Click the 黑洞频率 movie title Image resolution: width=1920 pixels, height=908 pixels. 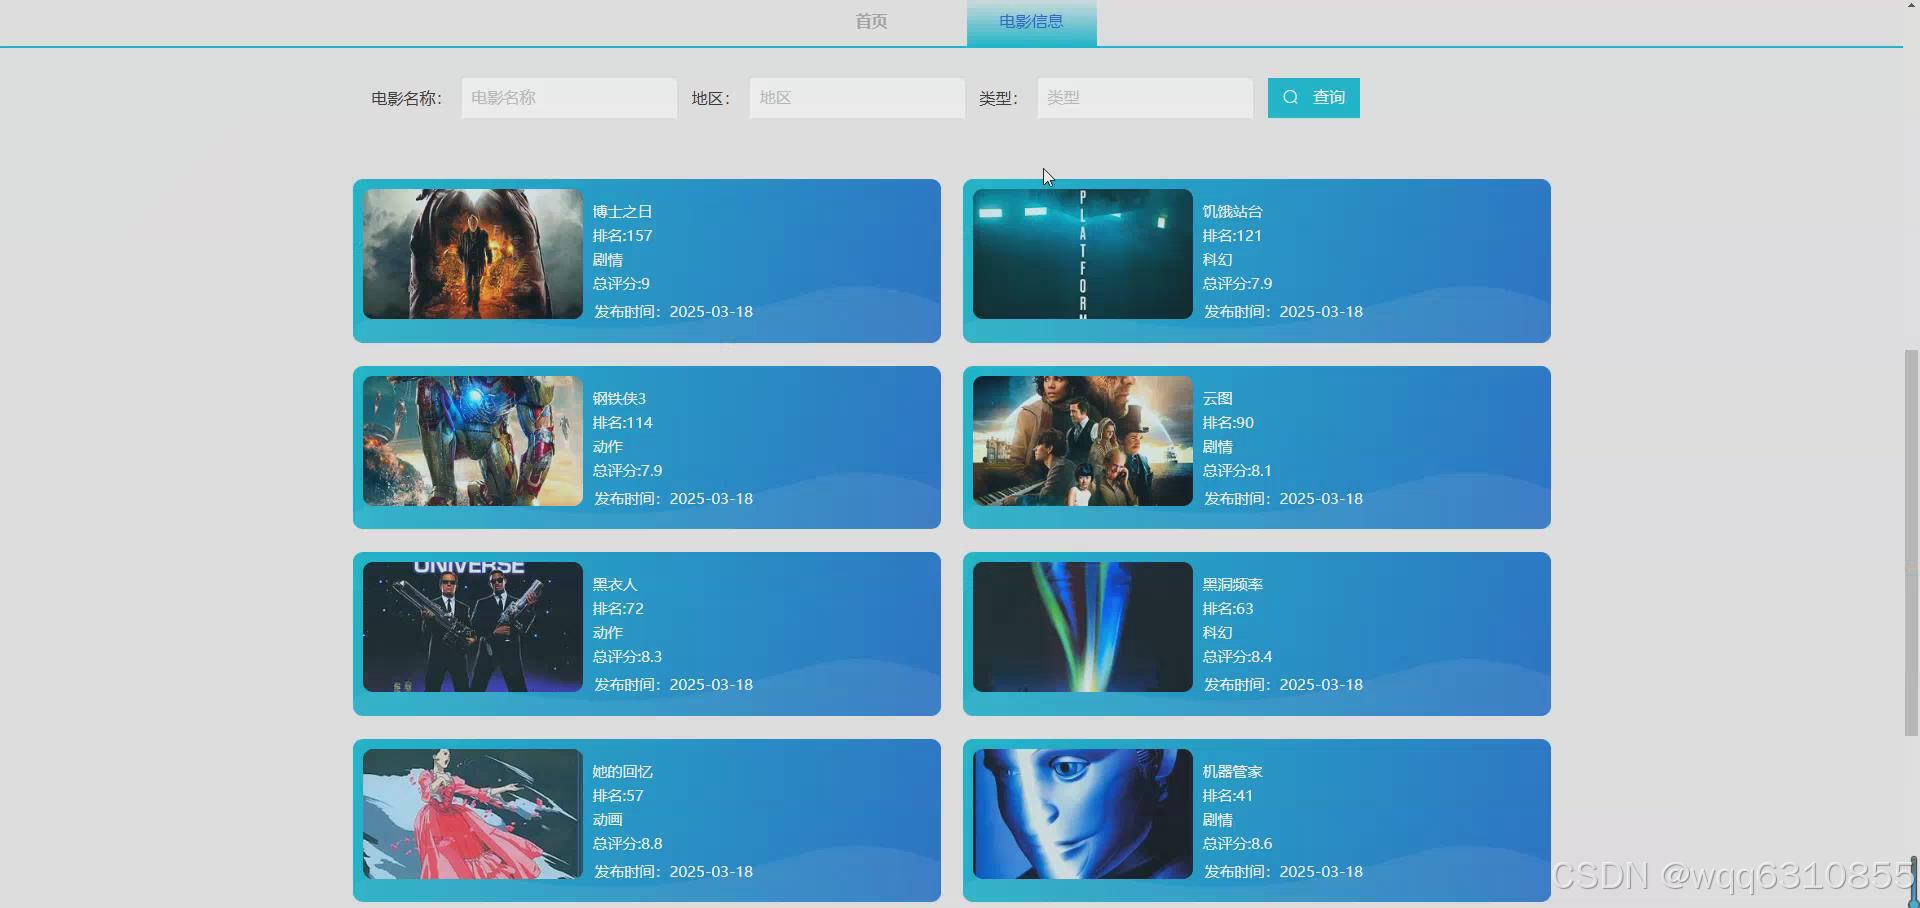coord(1232,585)
